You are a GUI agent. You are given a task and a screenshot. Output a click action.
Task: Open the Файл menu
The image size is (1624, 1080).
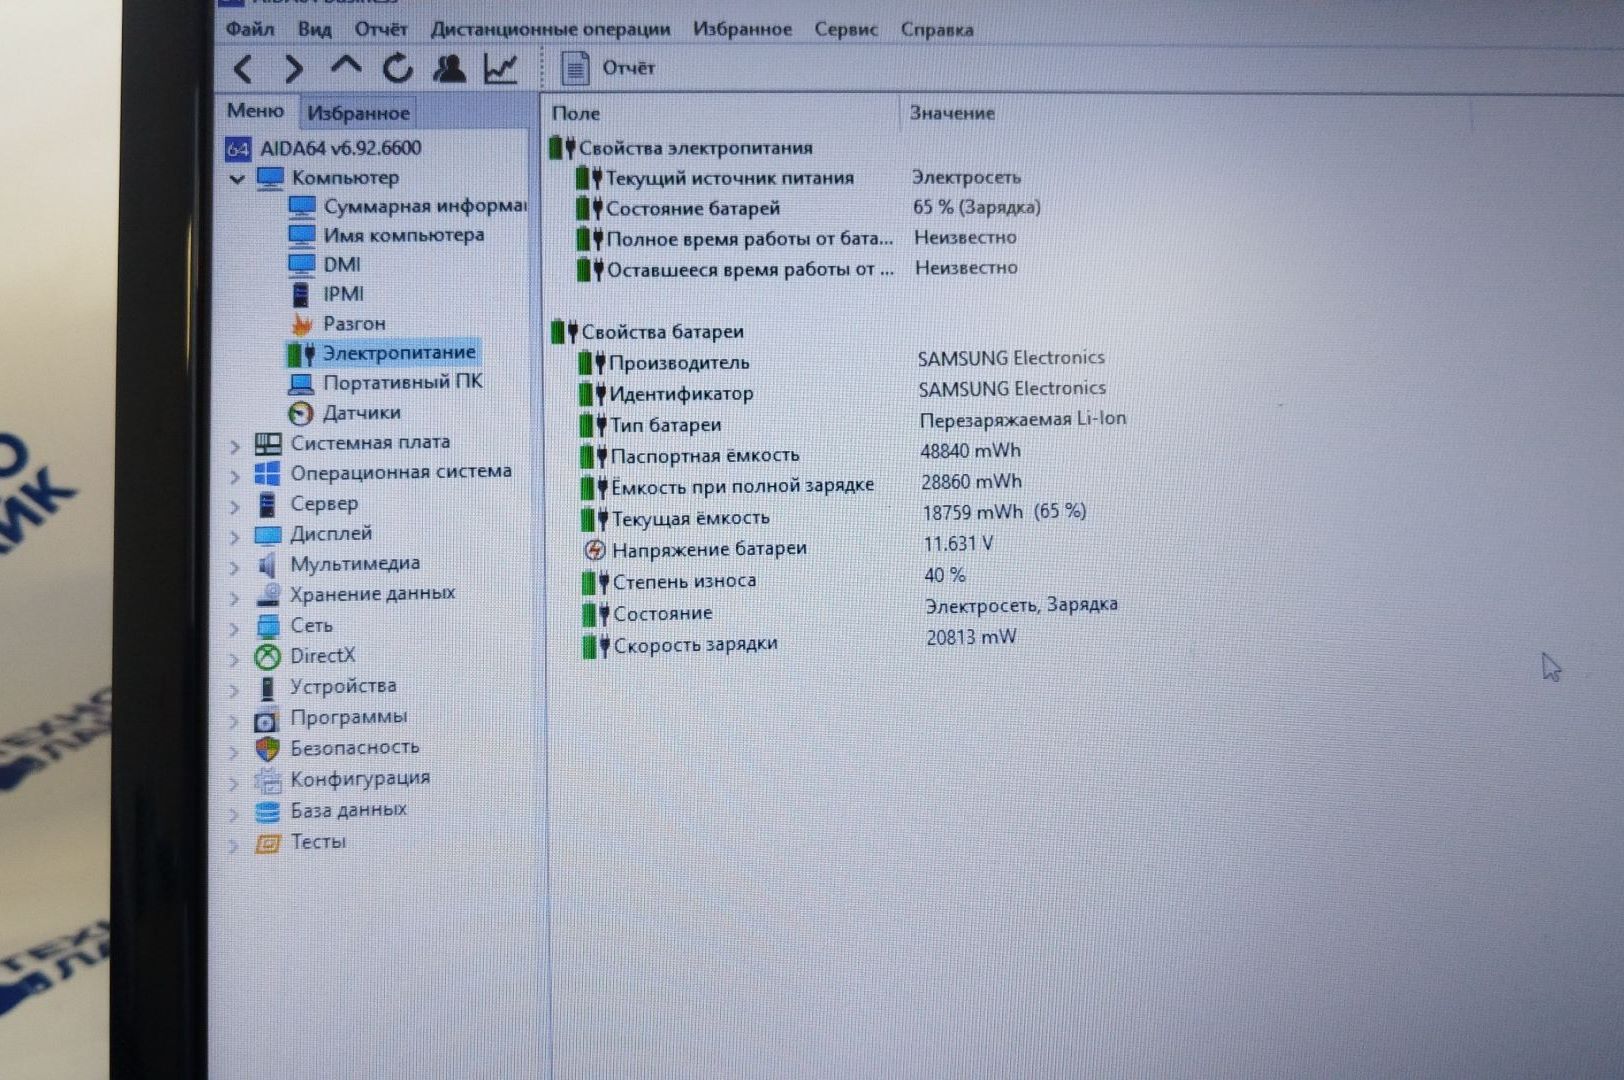pos(249,29)
